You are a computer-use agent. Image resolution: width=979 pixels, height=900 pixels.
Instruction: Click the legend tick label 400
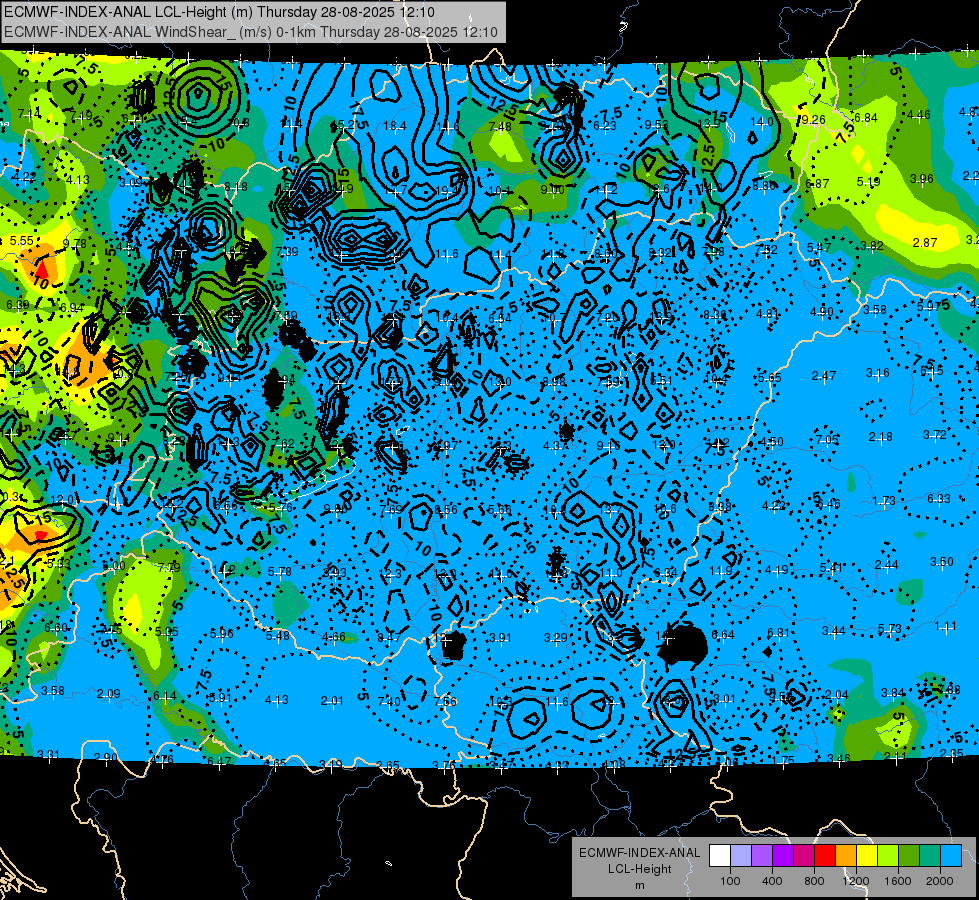772,881
